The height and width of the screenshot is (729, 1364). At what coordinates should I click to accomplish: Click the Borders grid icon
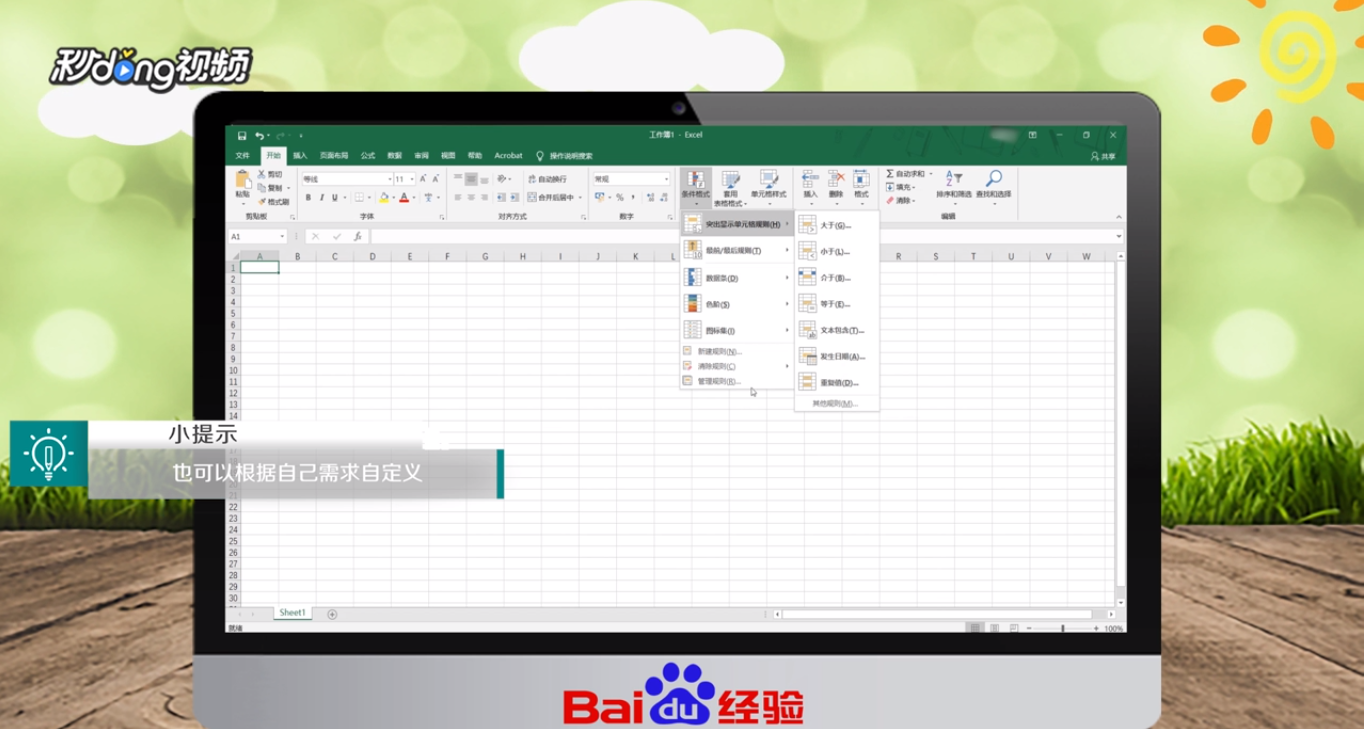[359, 198]
